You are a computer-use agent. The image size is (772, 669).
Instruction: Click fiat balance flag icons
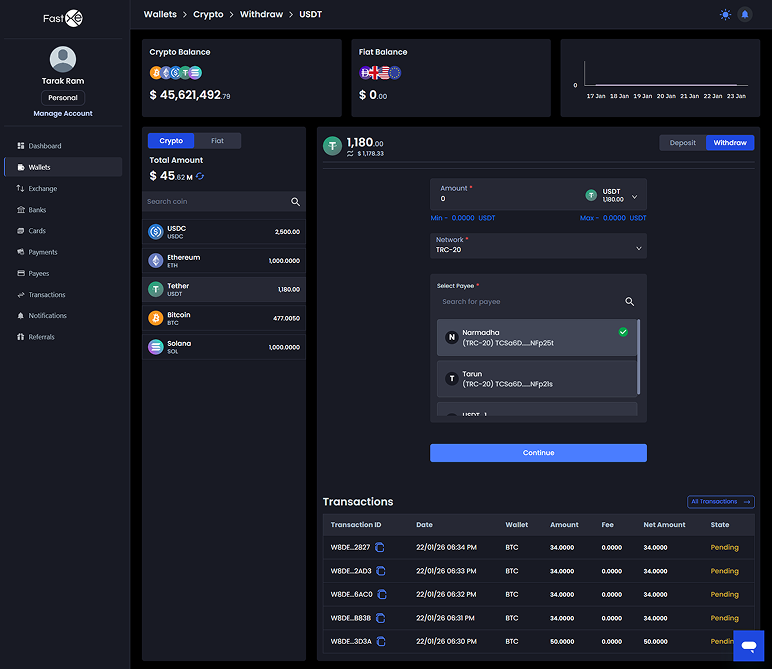[x=380, y=73]
